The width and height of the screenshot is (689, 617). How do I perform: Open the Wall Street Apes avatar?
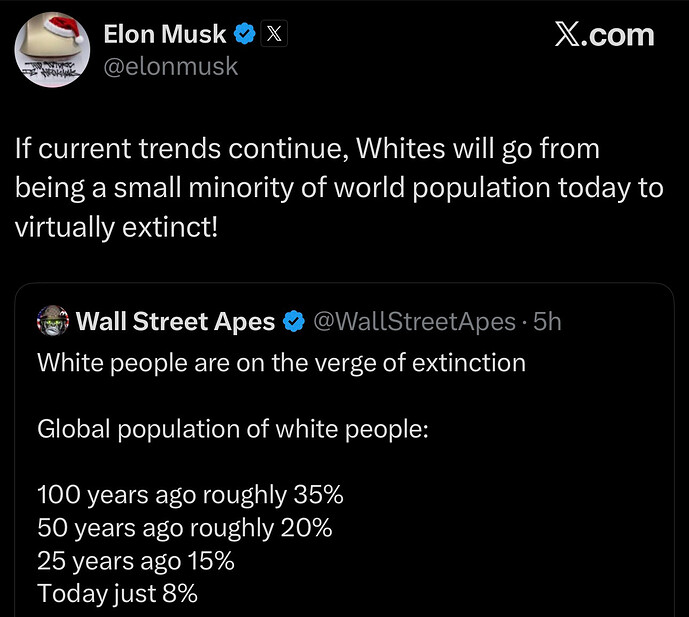53,321
